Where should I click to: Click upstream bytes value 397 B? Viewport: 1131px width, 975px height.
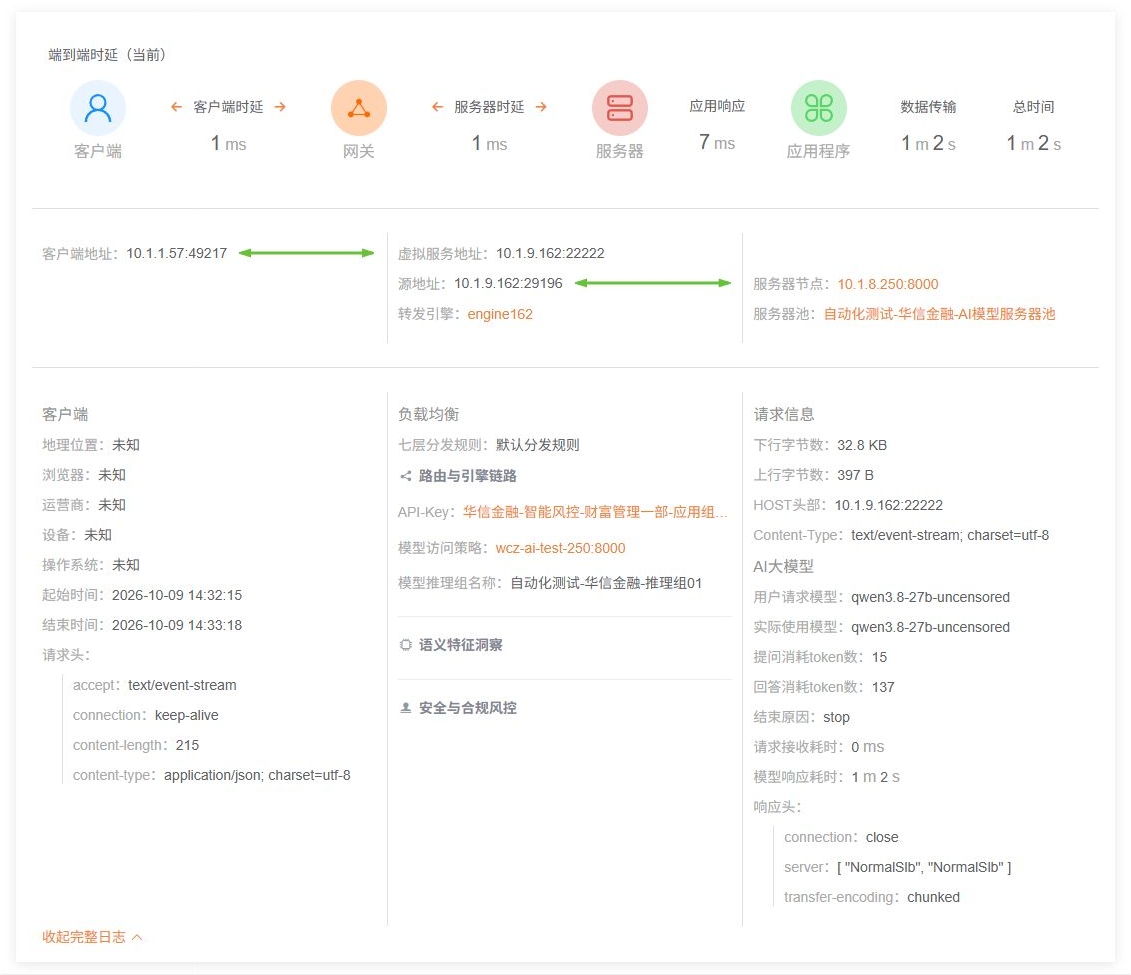point(855,475)
